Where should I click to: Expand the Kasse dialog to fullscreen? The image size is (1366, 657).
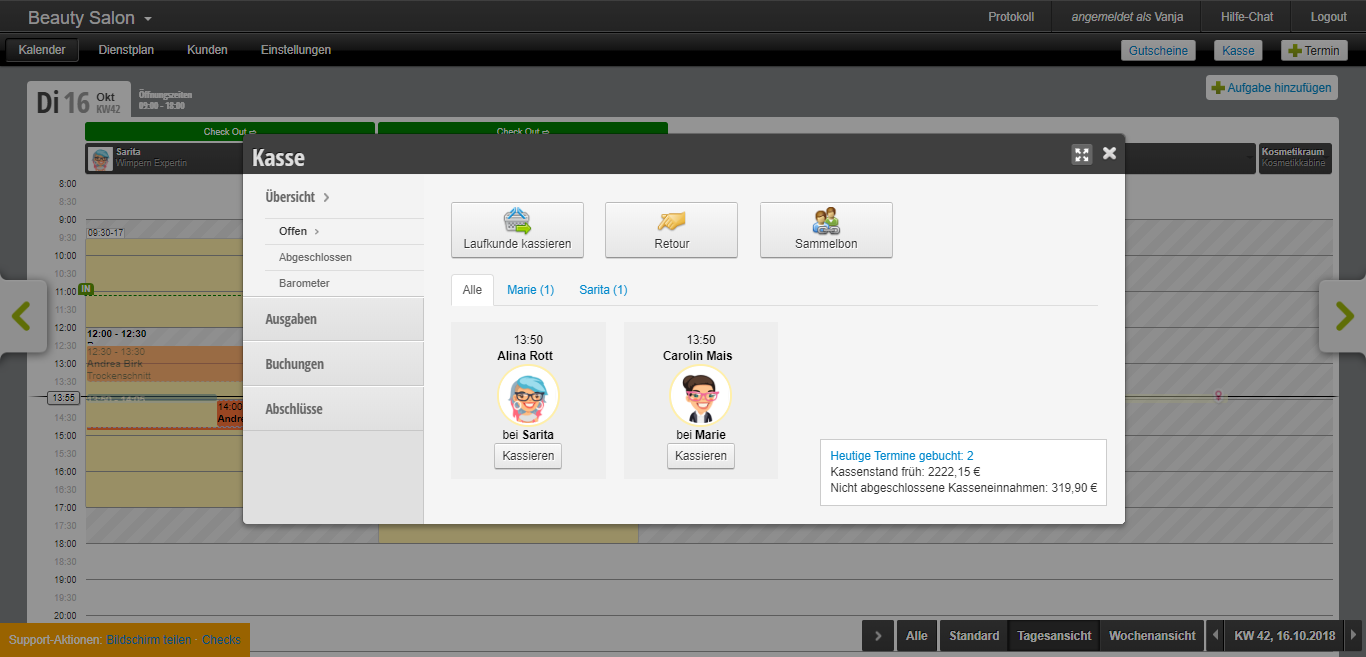(1081, 154)
